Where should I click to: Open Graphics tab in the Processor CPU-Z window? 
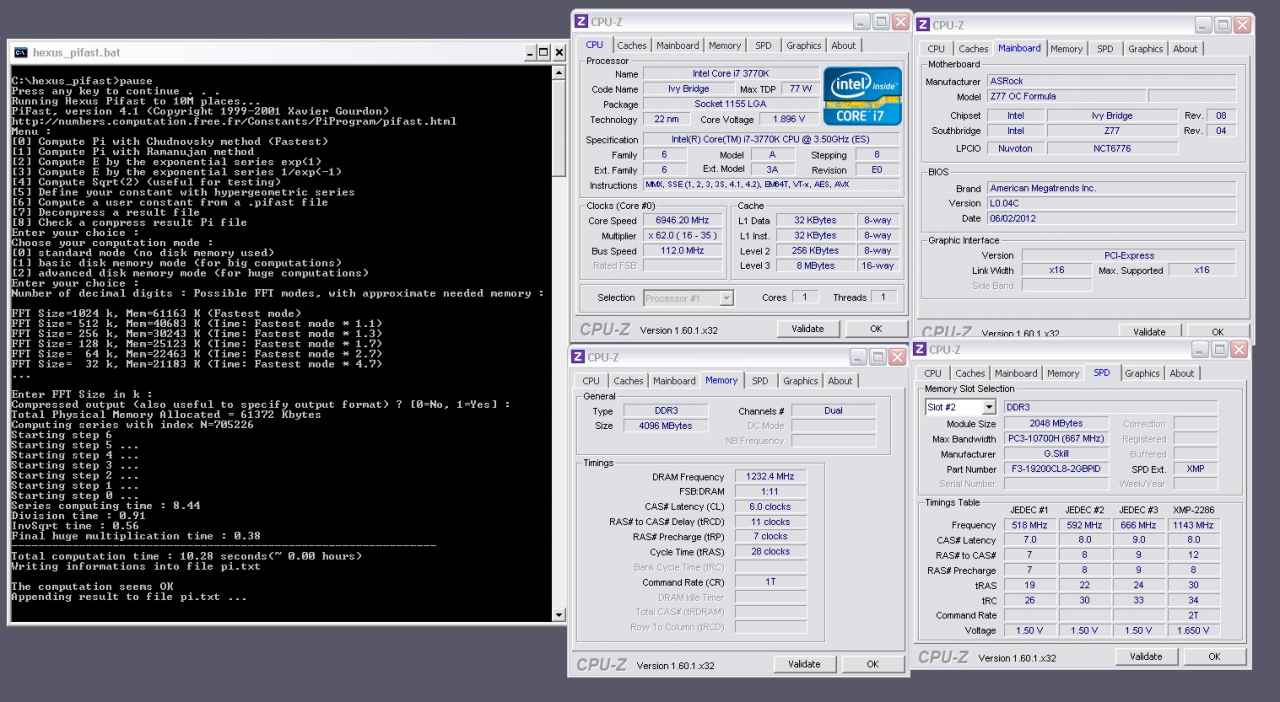tap(803, 45)
